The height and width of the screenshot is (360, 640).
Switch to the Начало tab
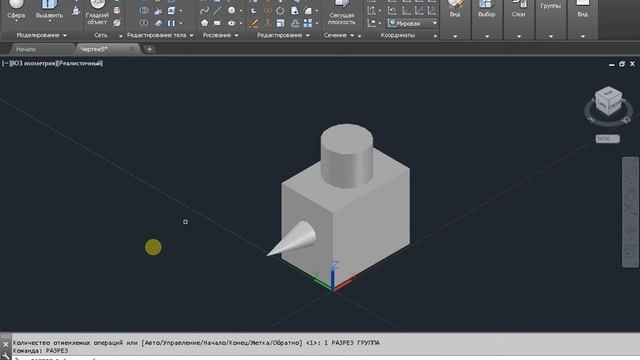coord(26,49)
